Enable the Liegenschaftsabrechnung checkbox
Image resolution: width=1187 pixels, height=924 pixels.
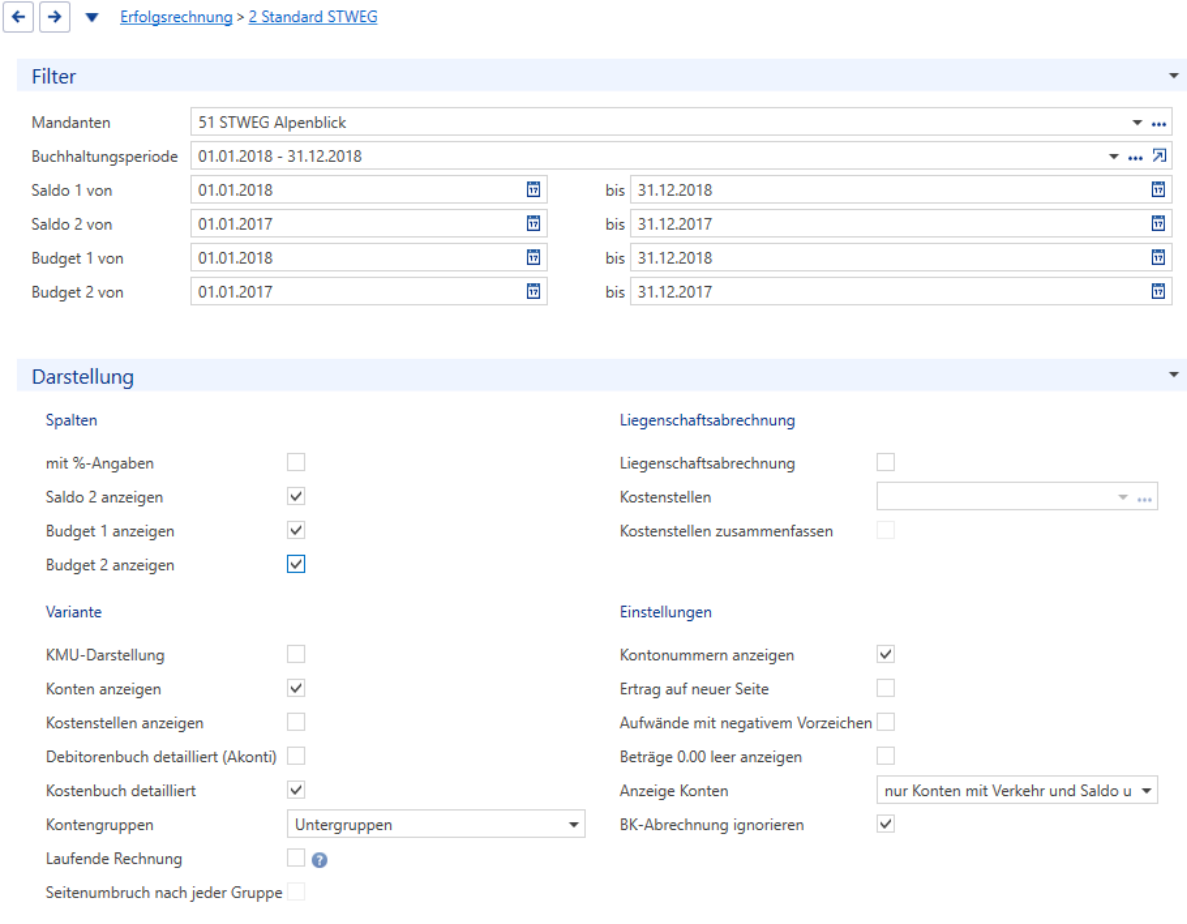(886, 462)
